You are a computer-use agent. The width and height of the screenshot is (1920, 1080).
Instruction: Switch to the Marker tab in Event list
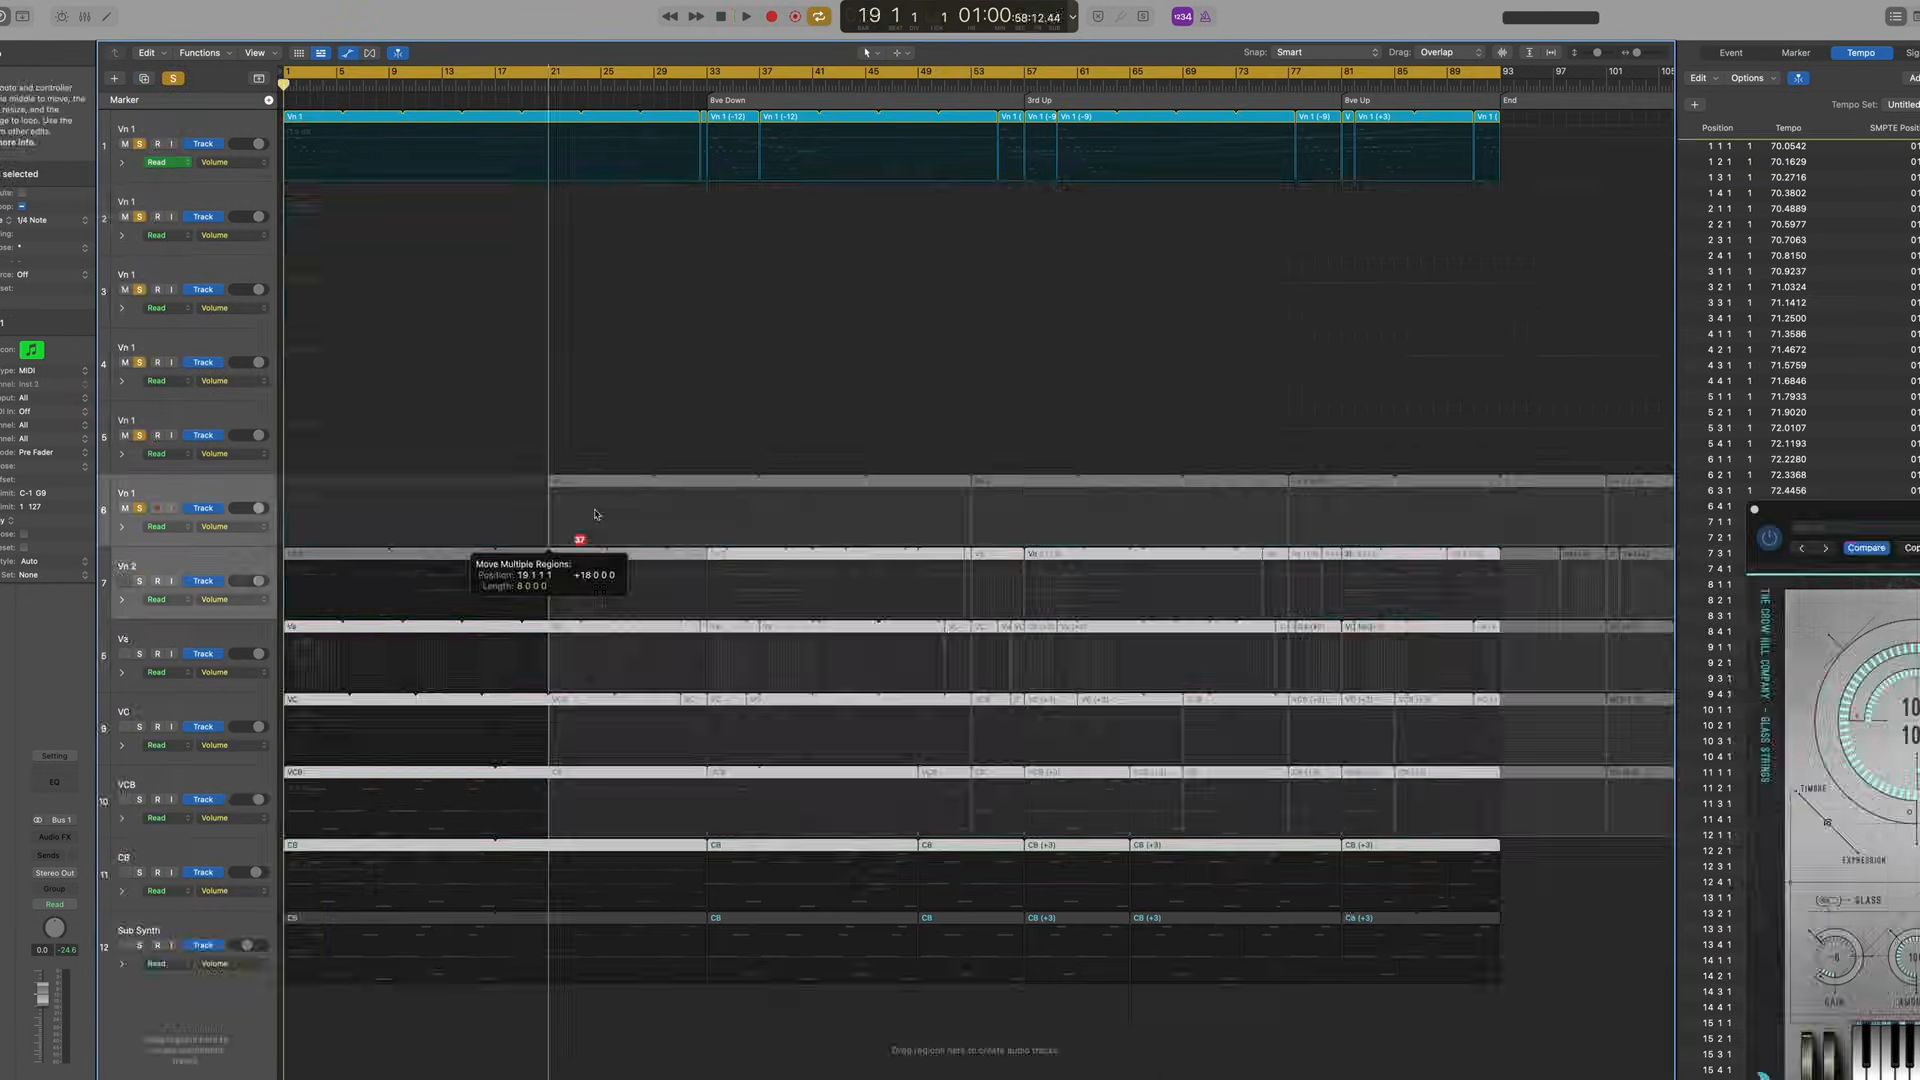[1795, 52]
